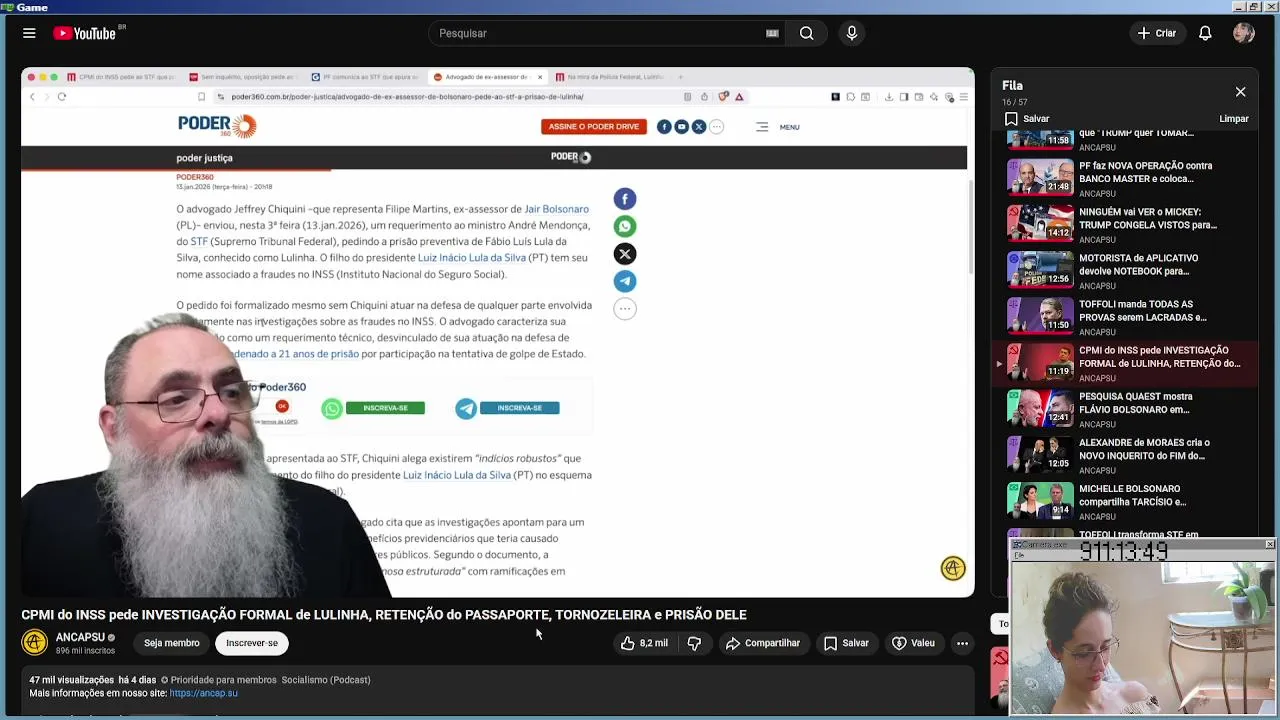Click the more share options ellipsis circle
Viewport: 1280px width, 720px height.
click(x=625, y=309)
